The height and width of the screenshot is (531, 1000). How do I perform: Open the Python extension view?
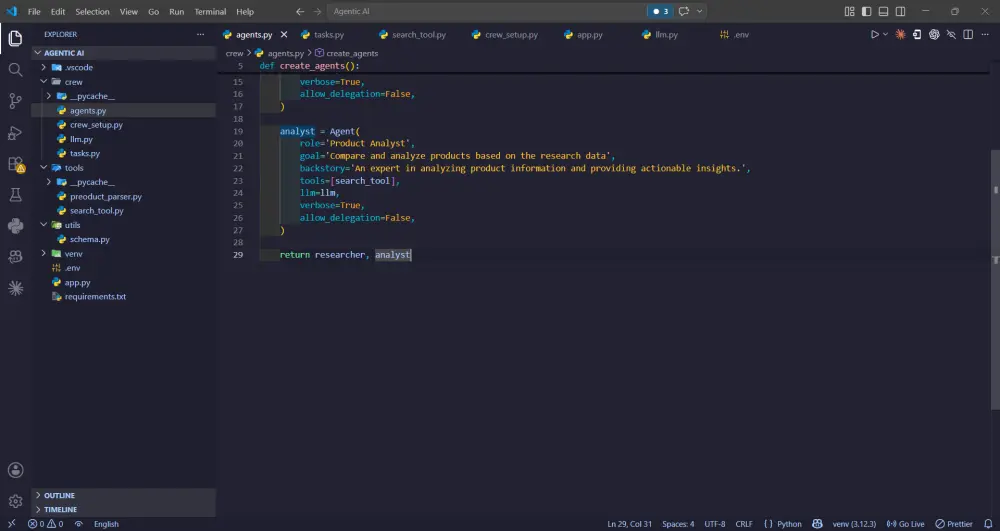click(15, 226)
